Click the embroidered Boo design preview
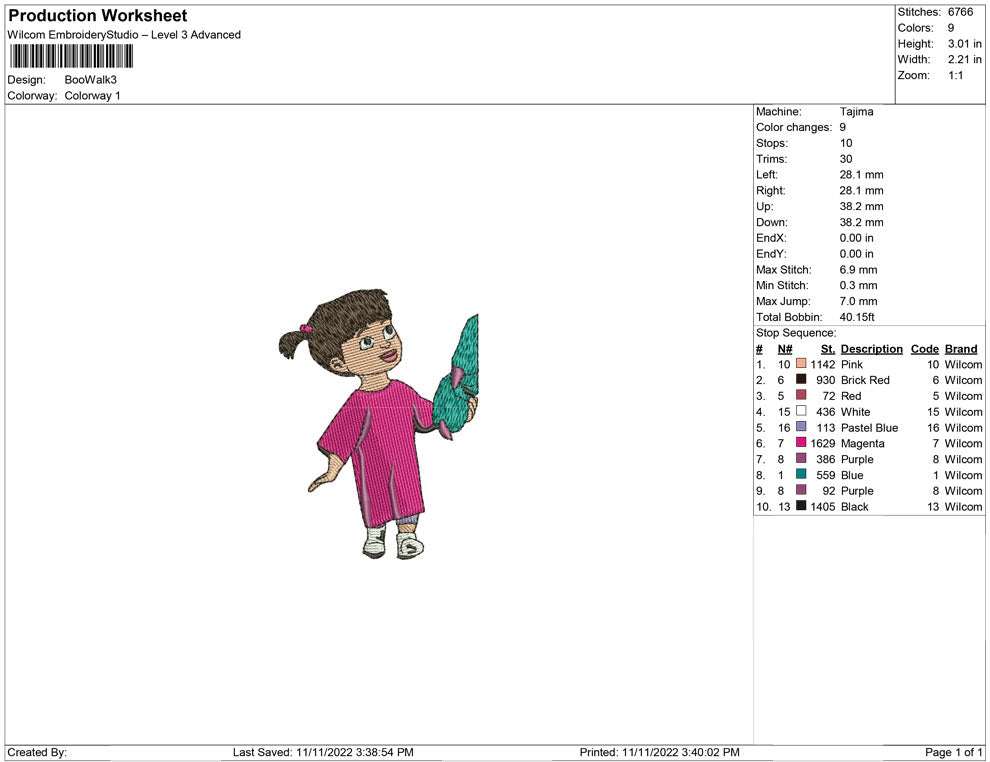 pyautogui.click(x=379, y=424)
